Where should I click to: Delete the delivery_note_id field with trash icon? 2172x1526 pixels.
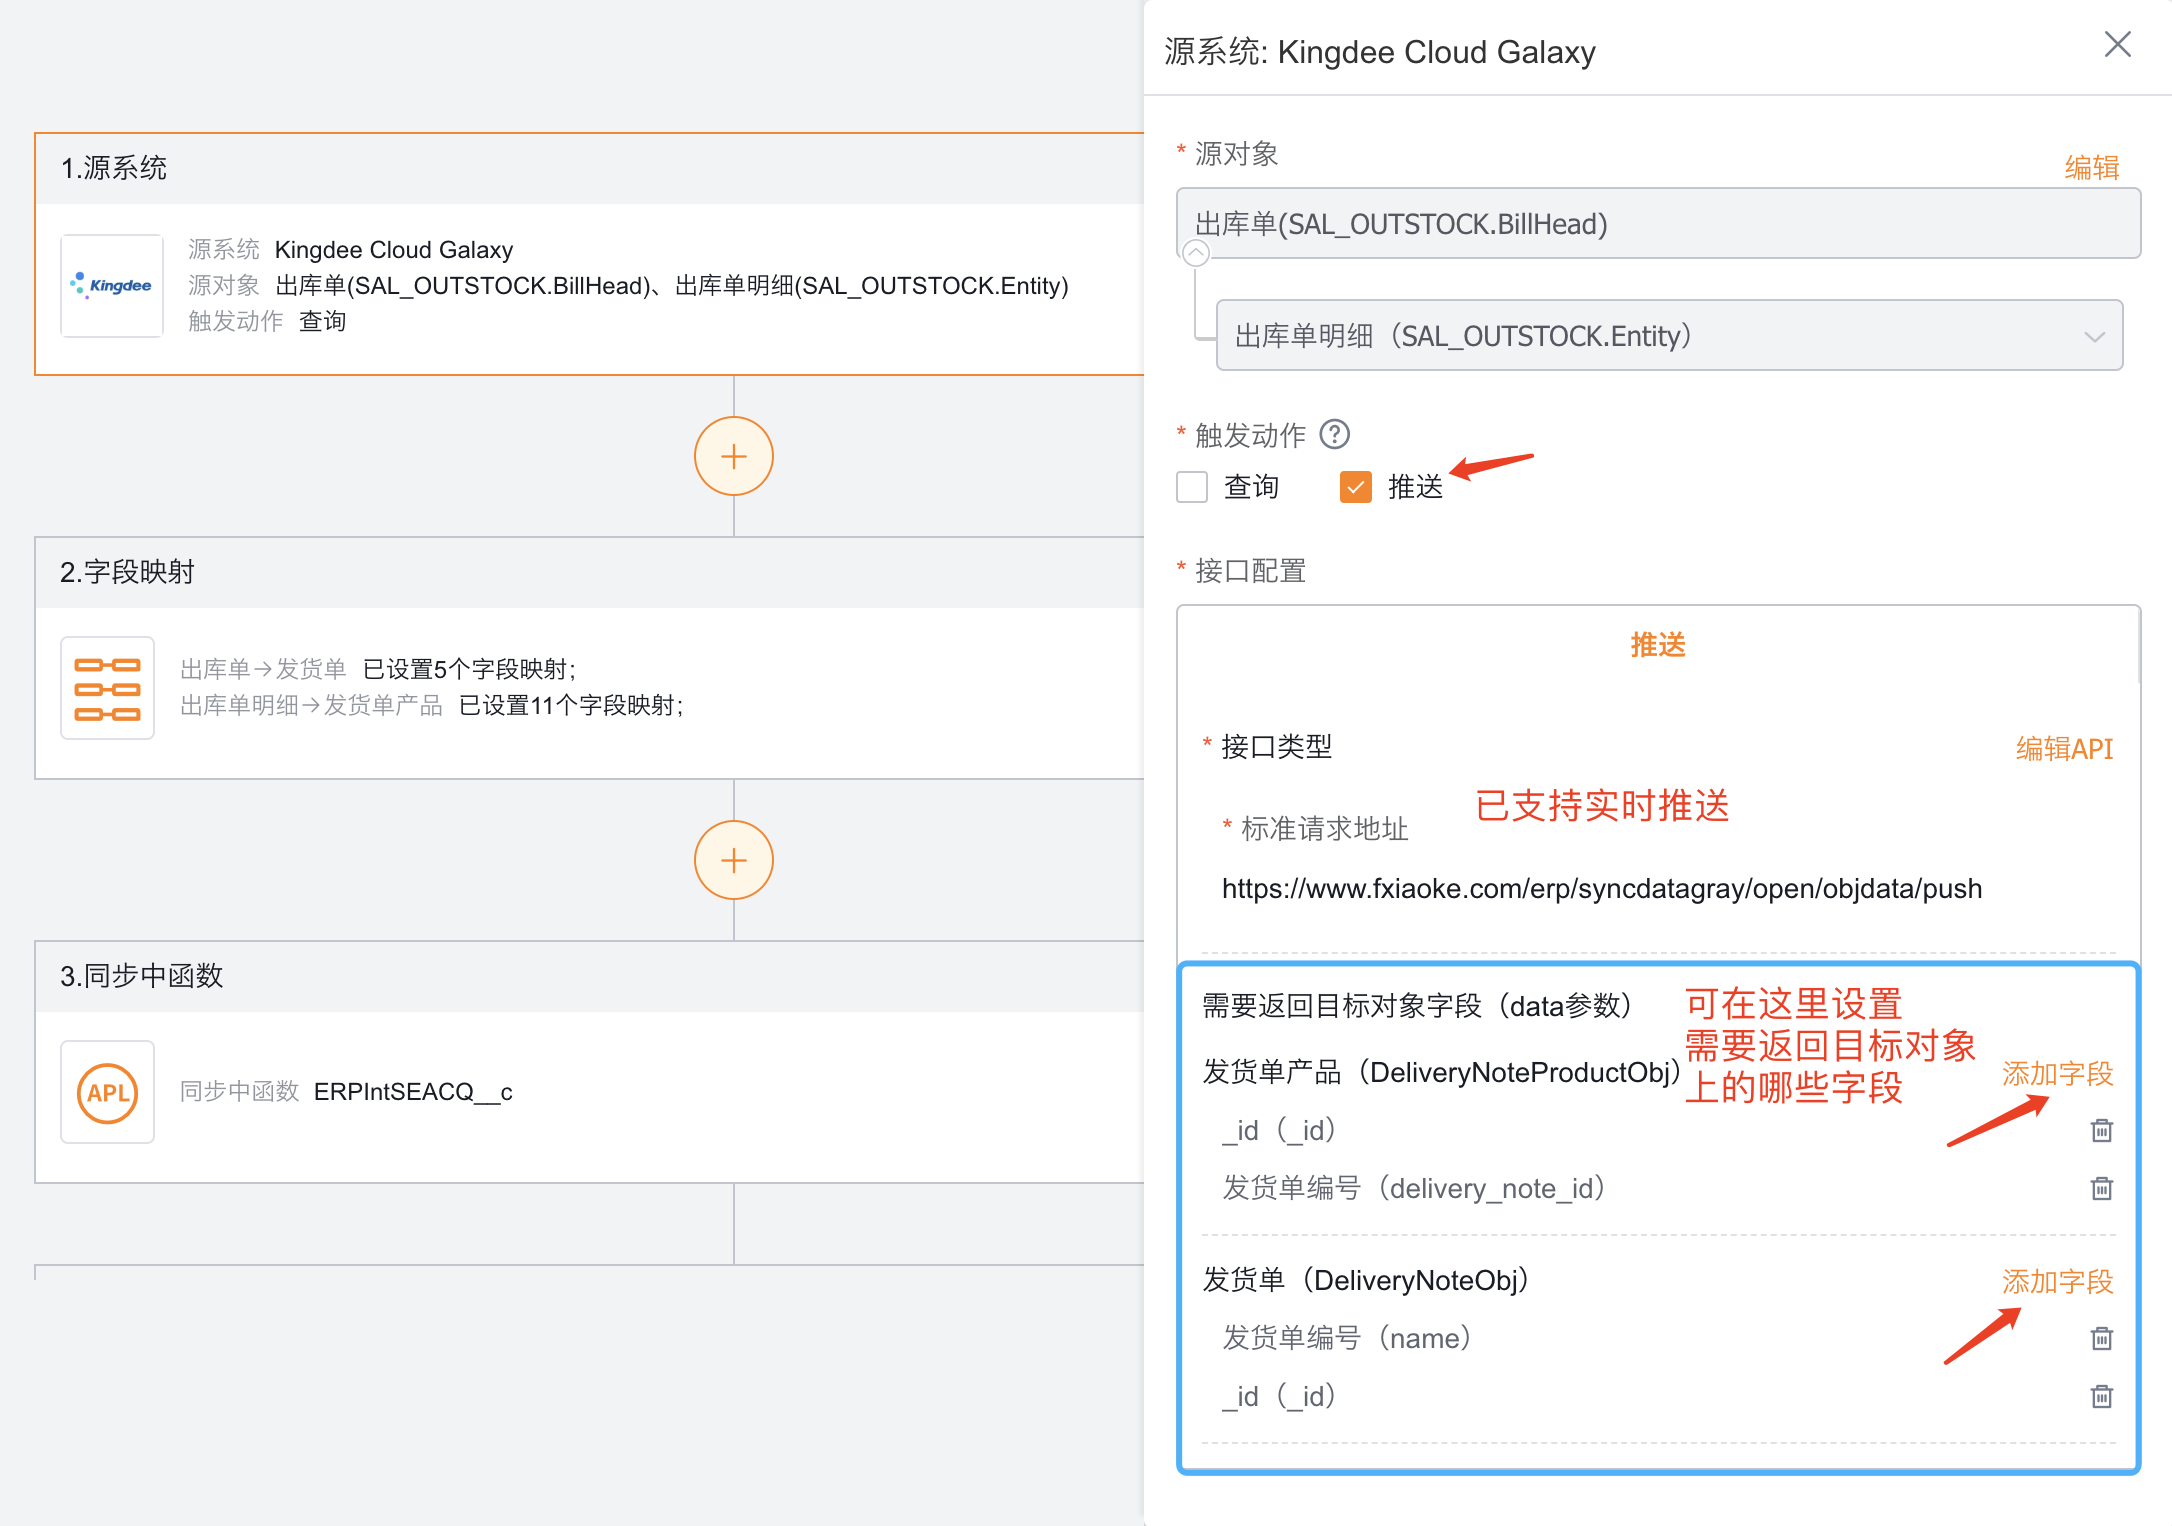point(2101,1188)
